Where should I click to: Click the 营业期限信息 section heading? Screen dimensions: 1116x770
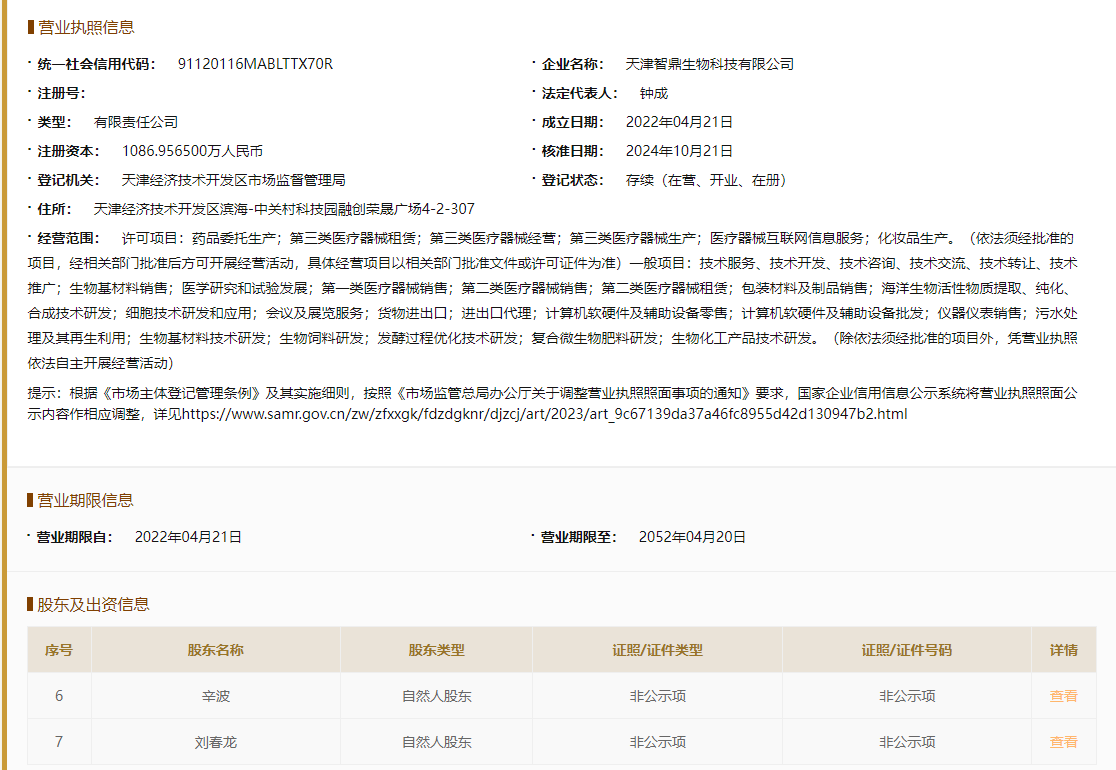pos(85,501)
